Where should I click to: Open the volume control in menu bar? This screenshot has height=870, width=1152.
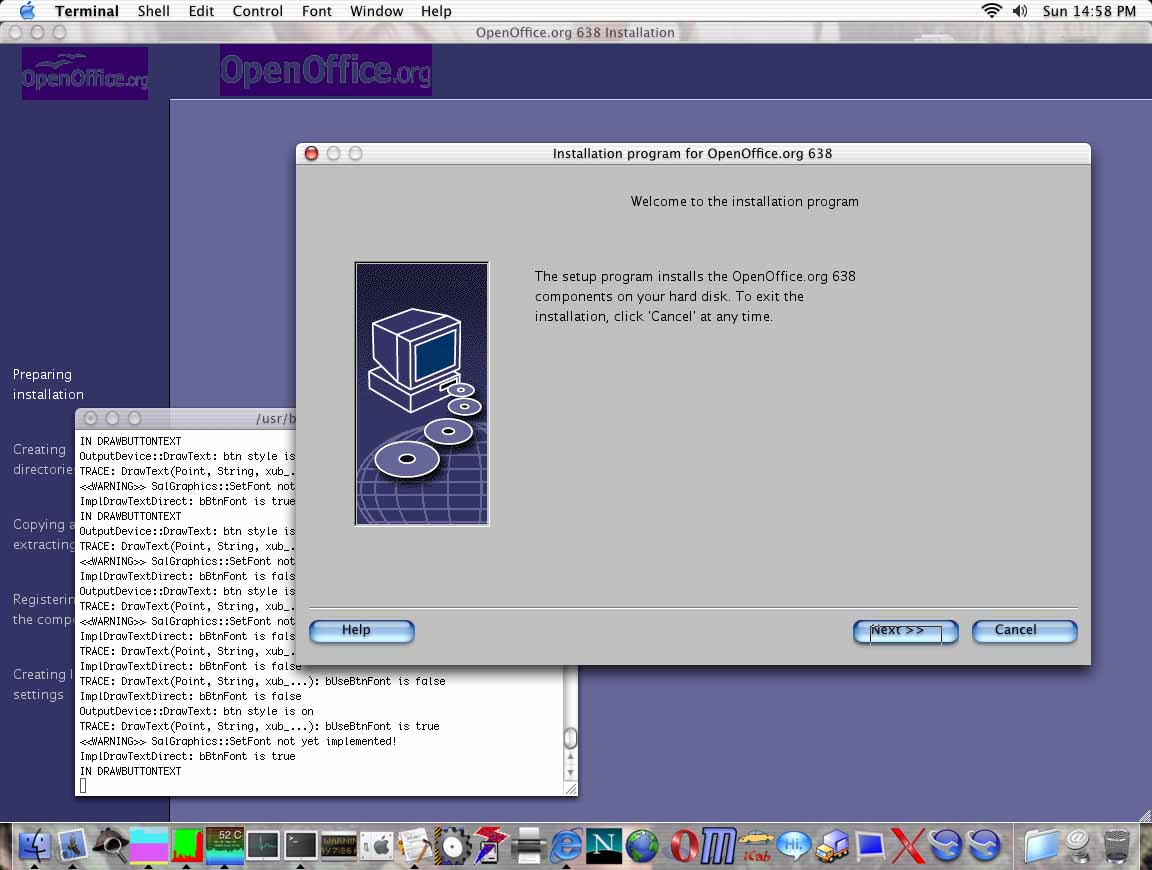pyautogui.click(x=1020, y=10)
